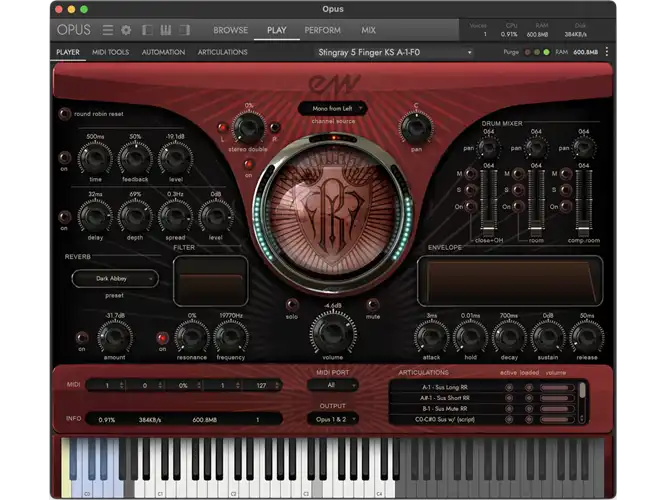This screenshot has height=500, width=667.
Task: Toggle the stereo double on switch
Action: (x=249, y=164)
